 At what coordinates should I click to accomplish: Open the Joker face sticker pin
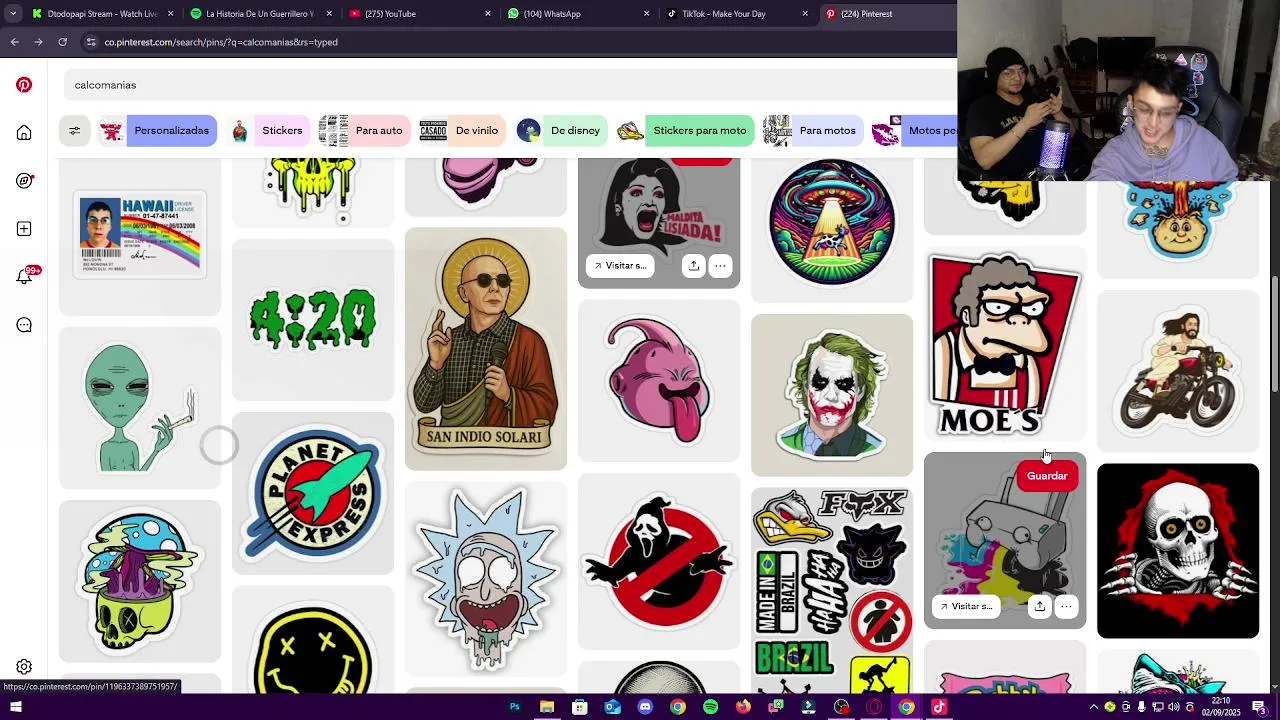pos(832,395)
